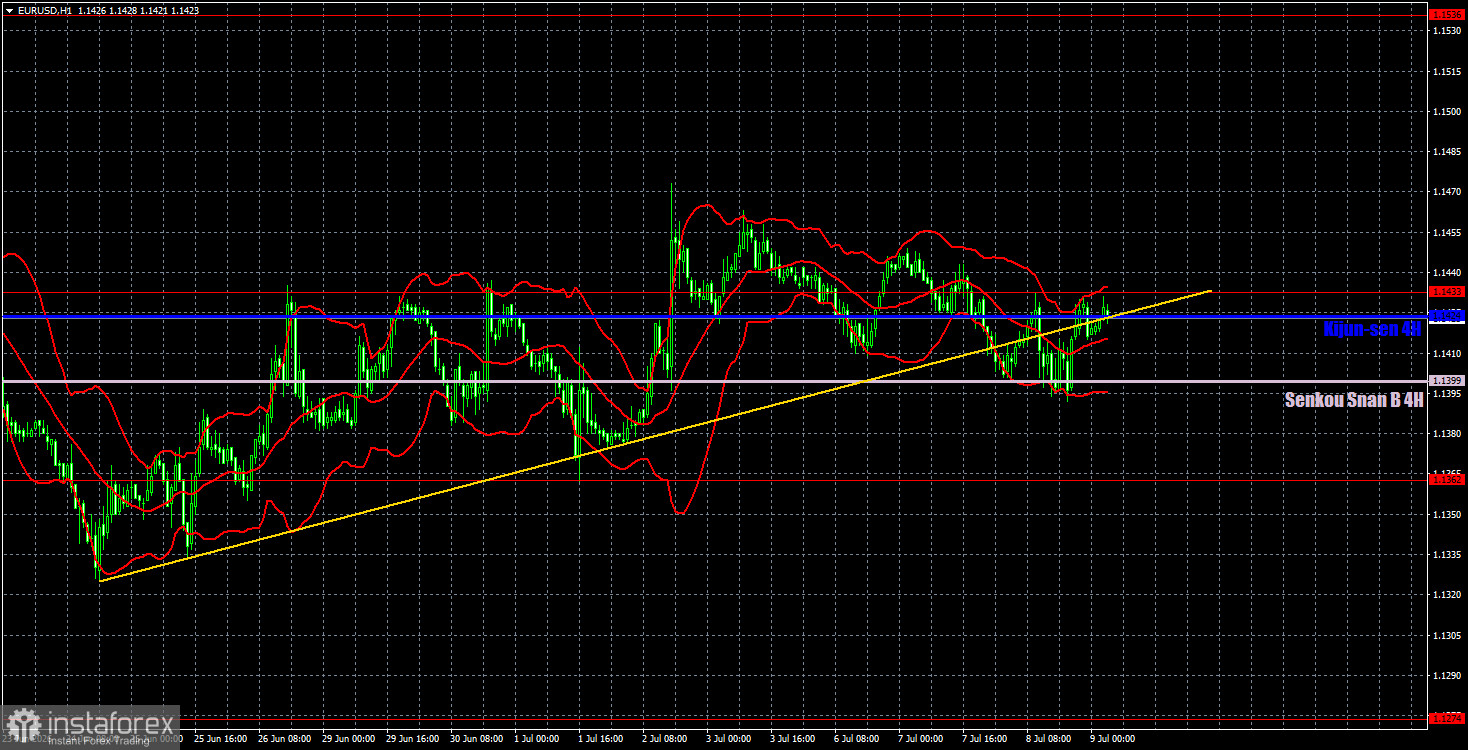
Task: Click the 7 Jul 00:00 time label
Action: 923,739
